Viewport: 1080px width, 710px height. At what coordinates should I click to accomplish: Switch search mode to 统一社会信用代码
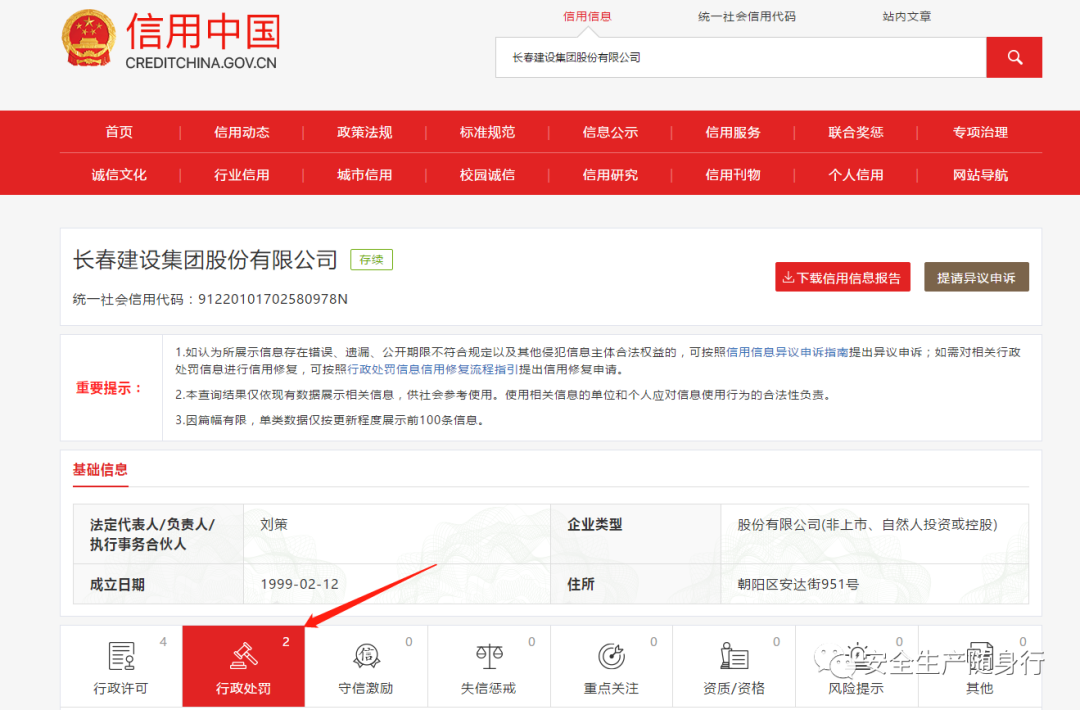[747, 17]
